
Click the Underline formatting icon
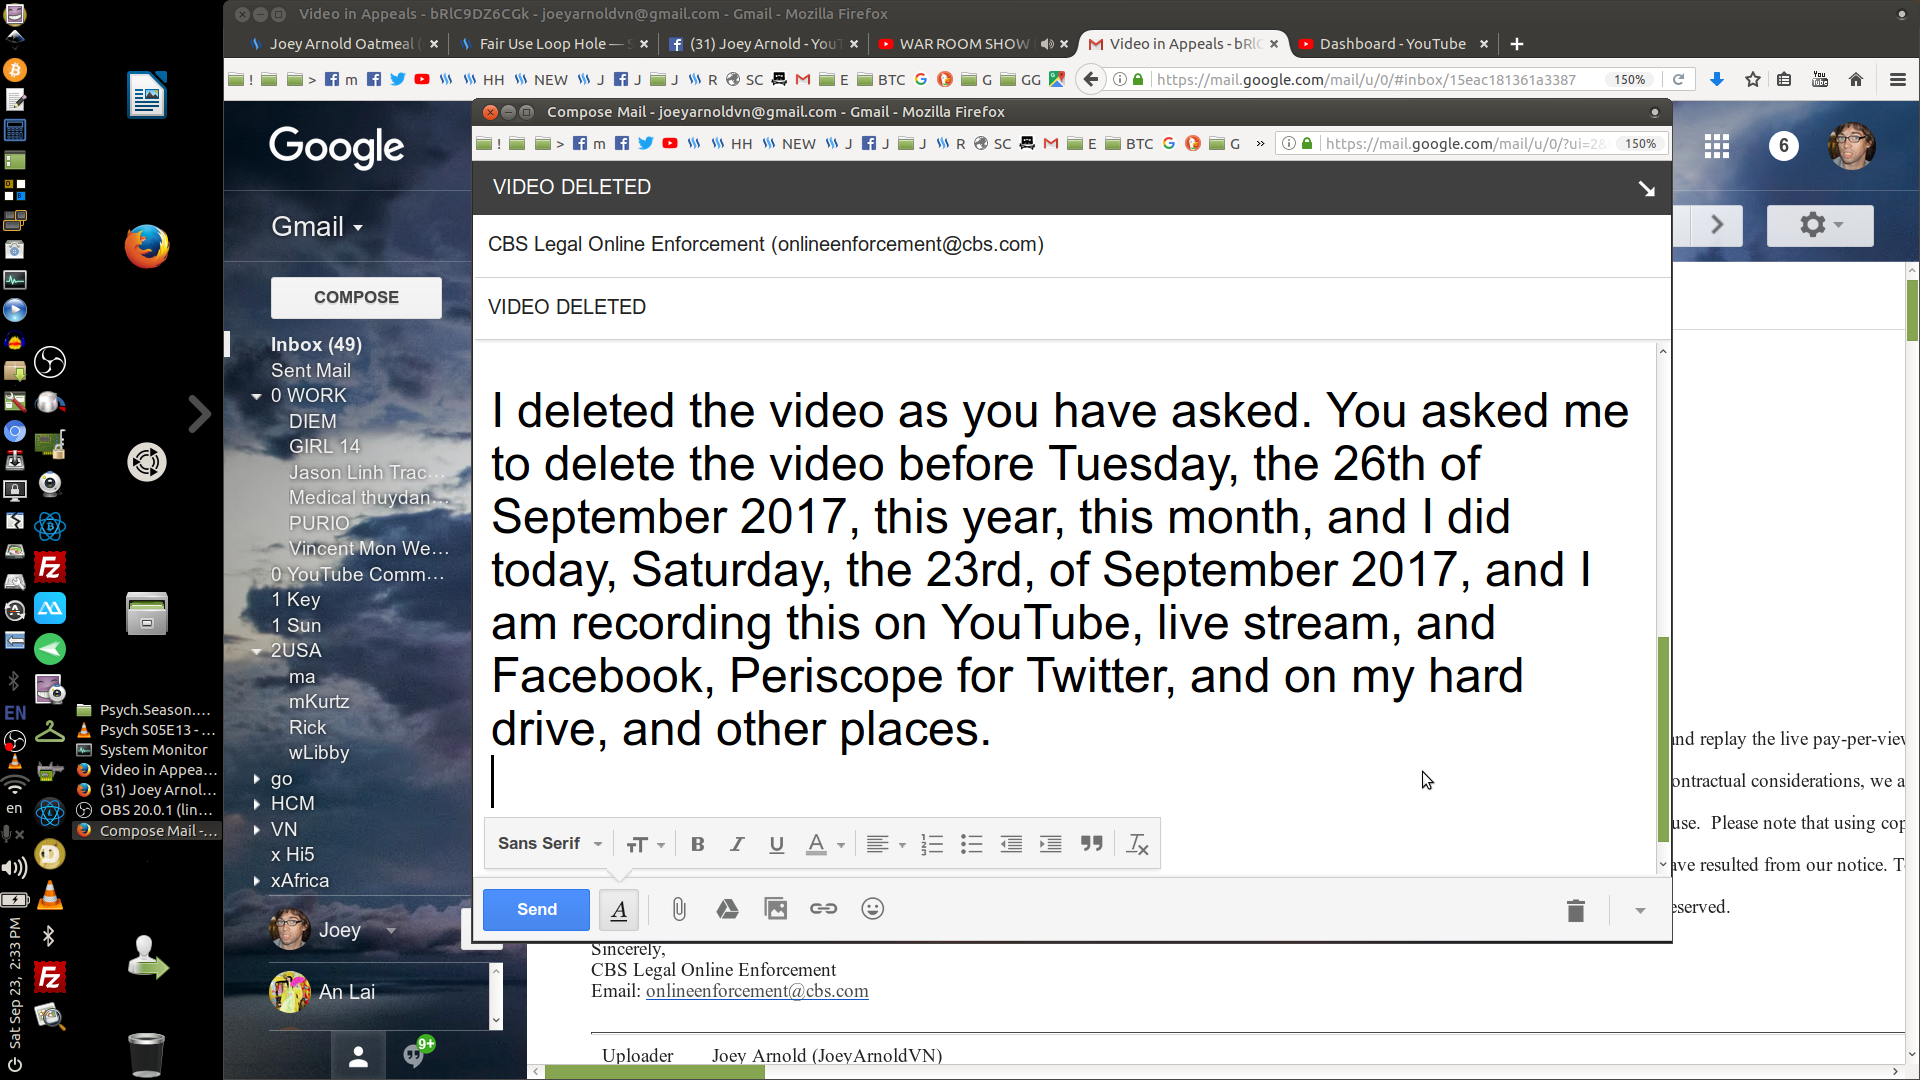coord(777,844)
